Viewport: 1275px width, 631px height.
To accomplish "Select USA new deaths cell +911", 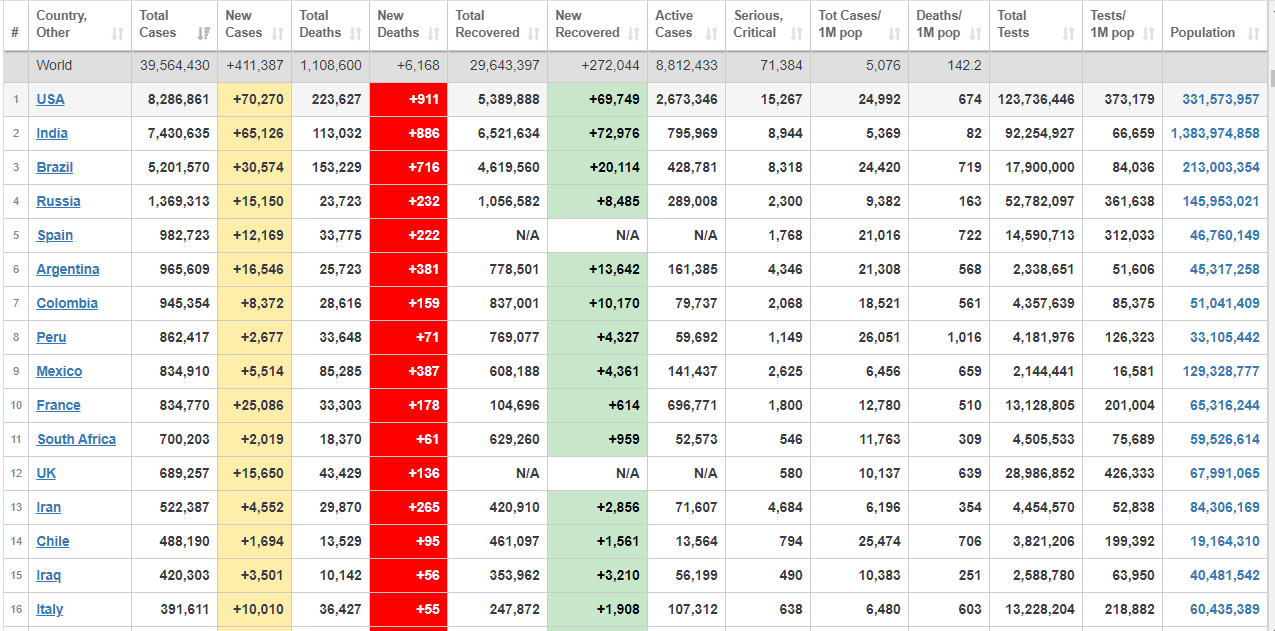I will click(409, 99).
